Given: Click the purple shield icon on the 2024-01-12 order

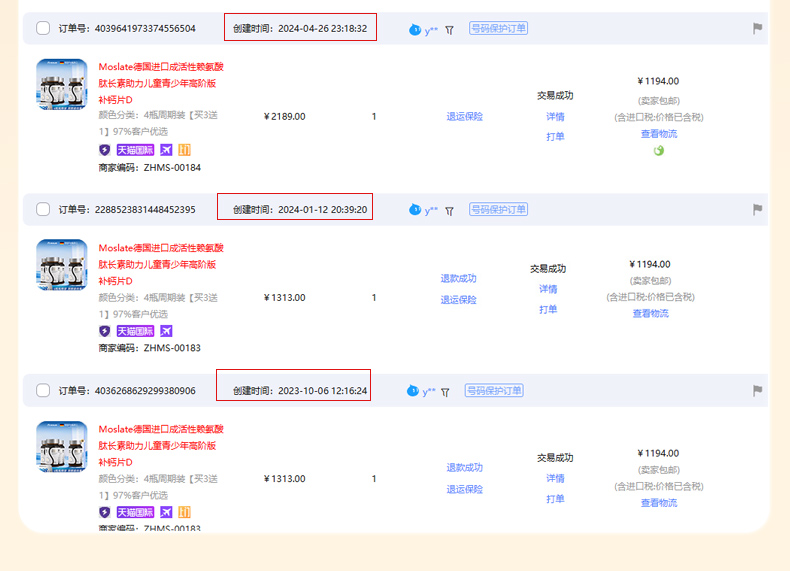Looking at the screenshot, I should click(104, 331).
